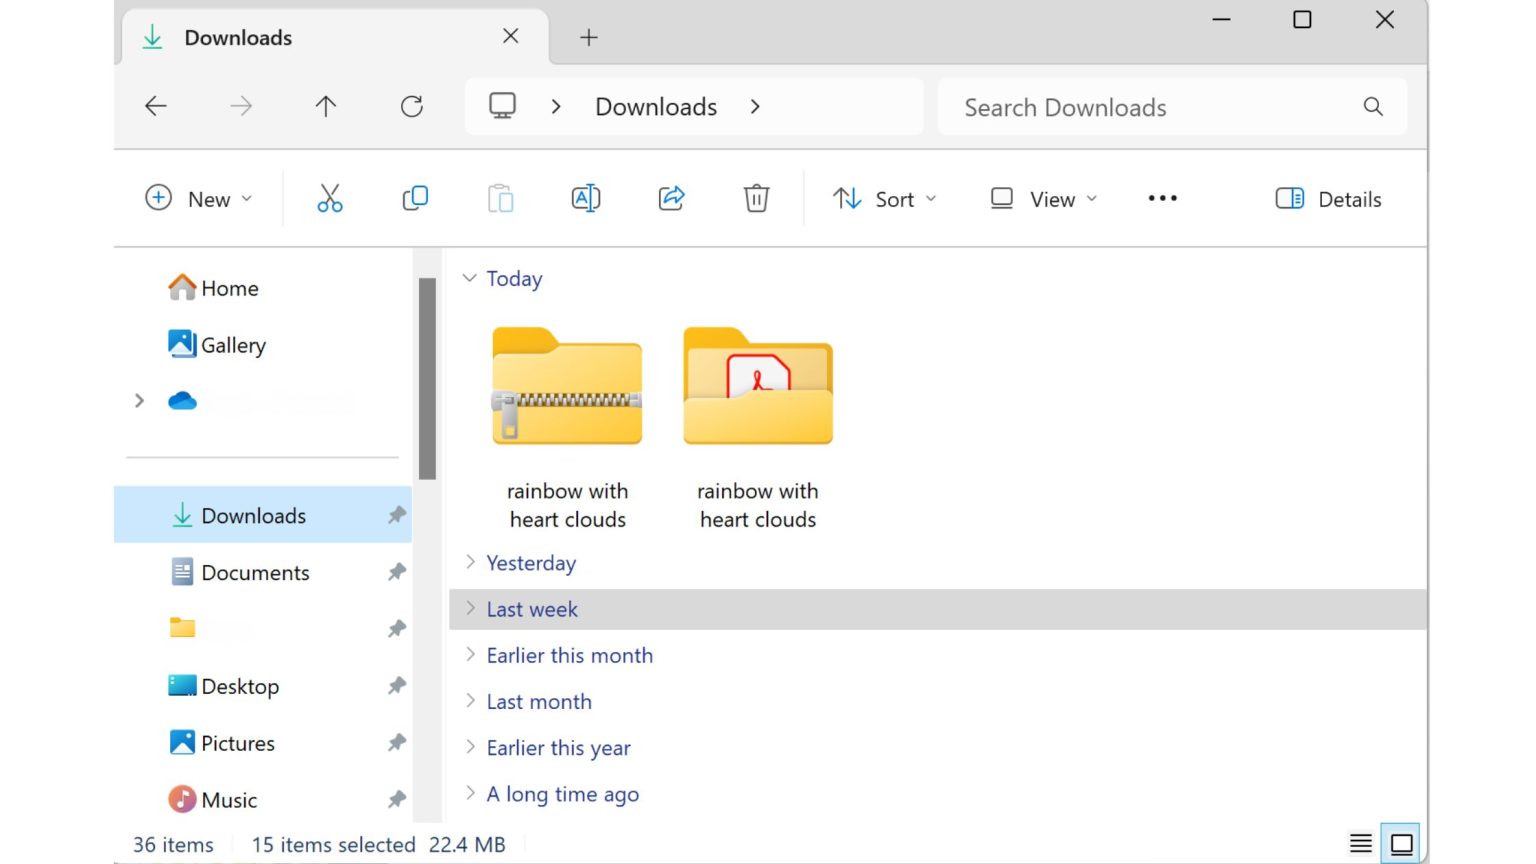Switch to large thumbnails view layout
The width and height of the screenshot is (1536, 864).
coord(1402,843)
